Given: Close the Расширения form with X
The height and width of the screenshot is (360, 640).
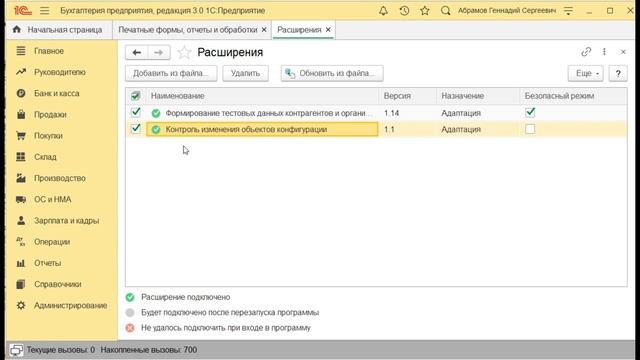Looking at the screenshot, I should [623, 52].
